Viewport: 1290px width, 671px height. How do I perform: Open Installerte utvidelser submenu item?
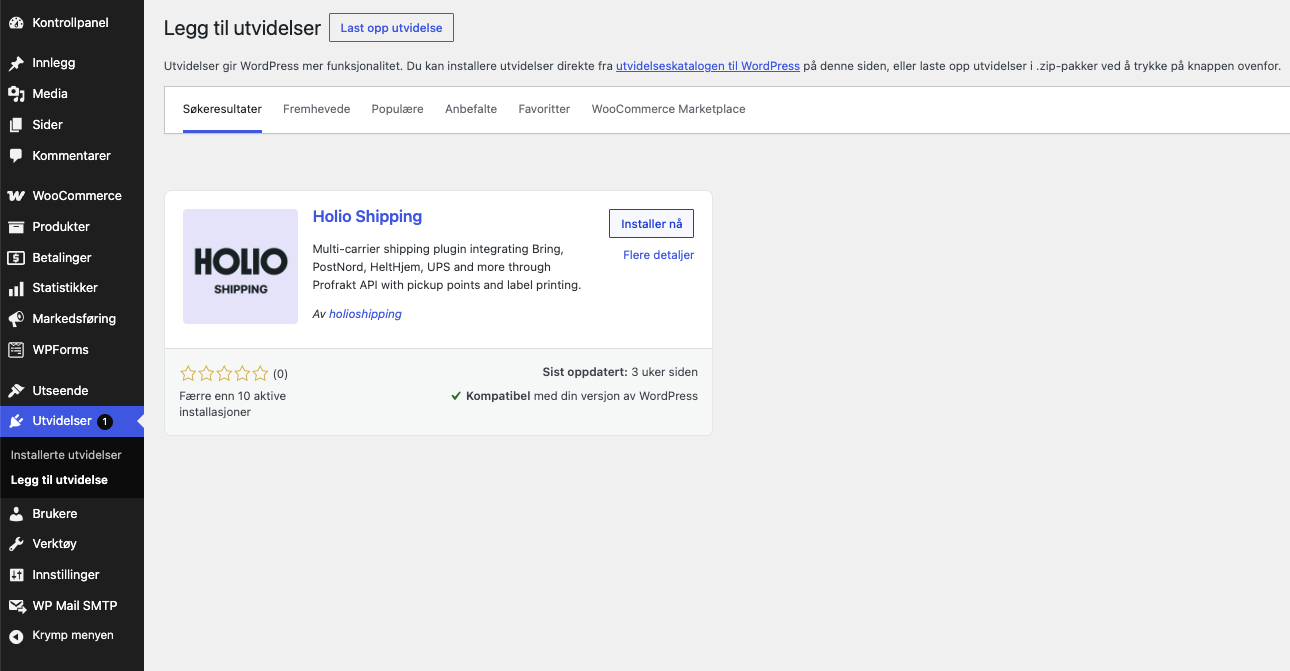point(66,455)
